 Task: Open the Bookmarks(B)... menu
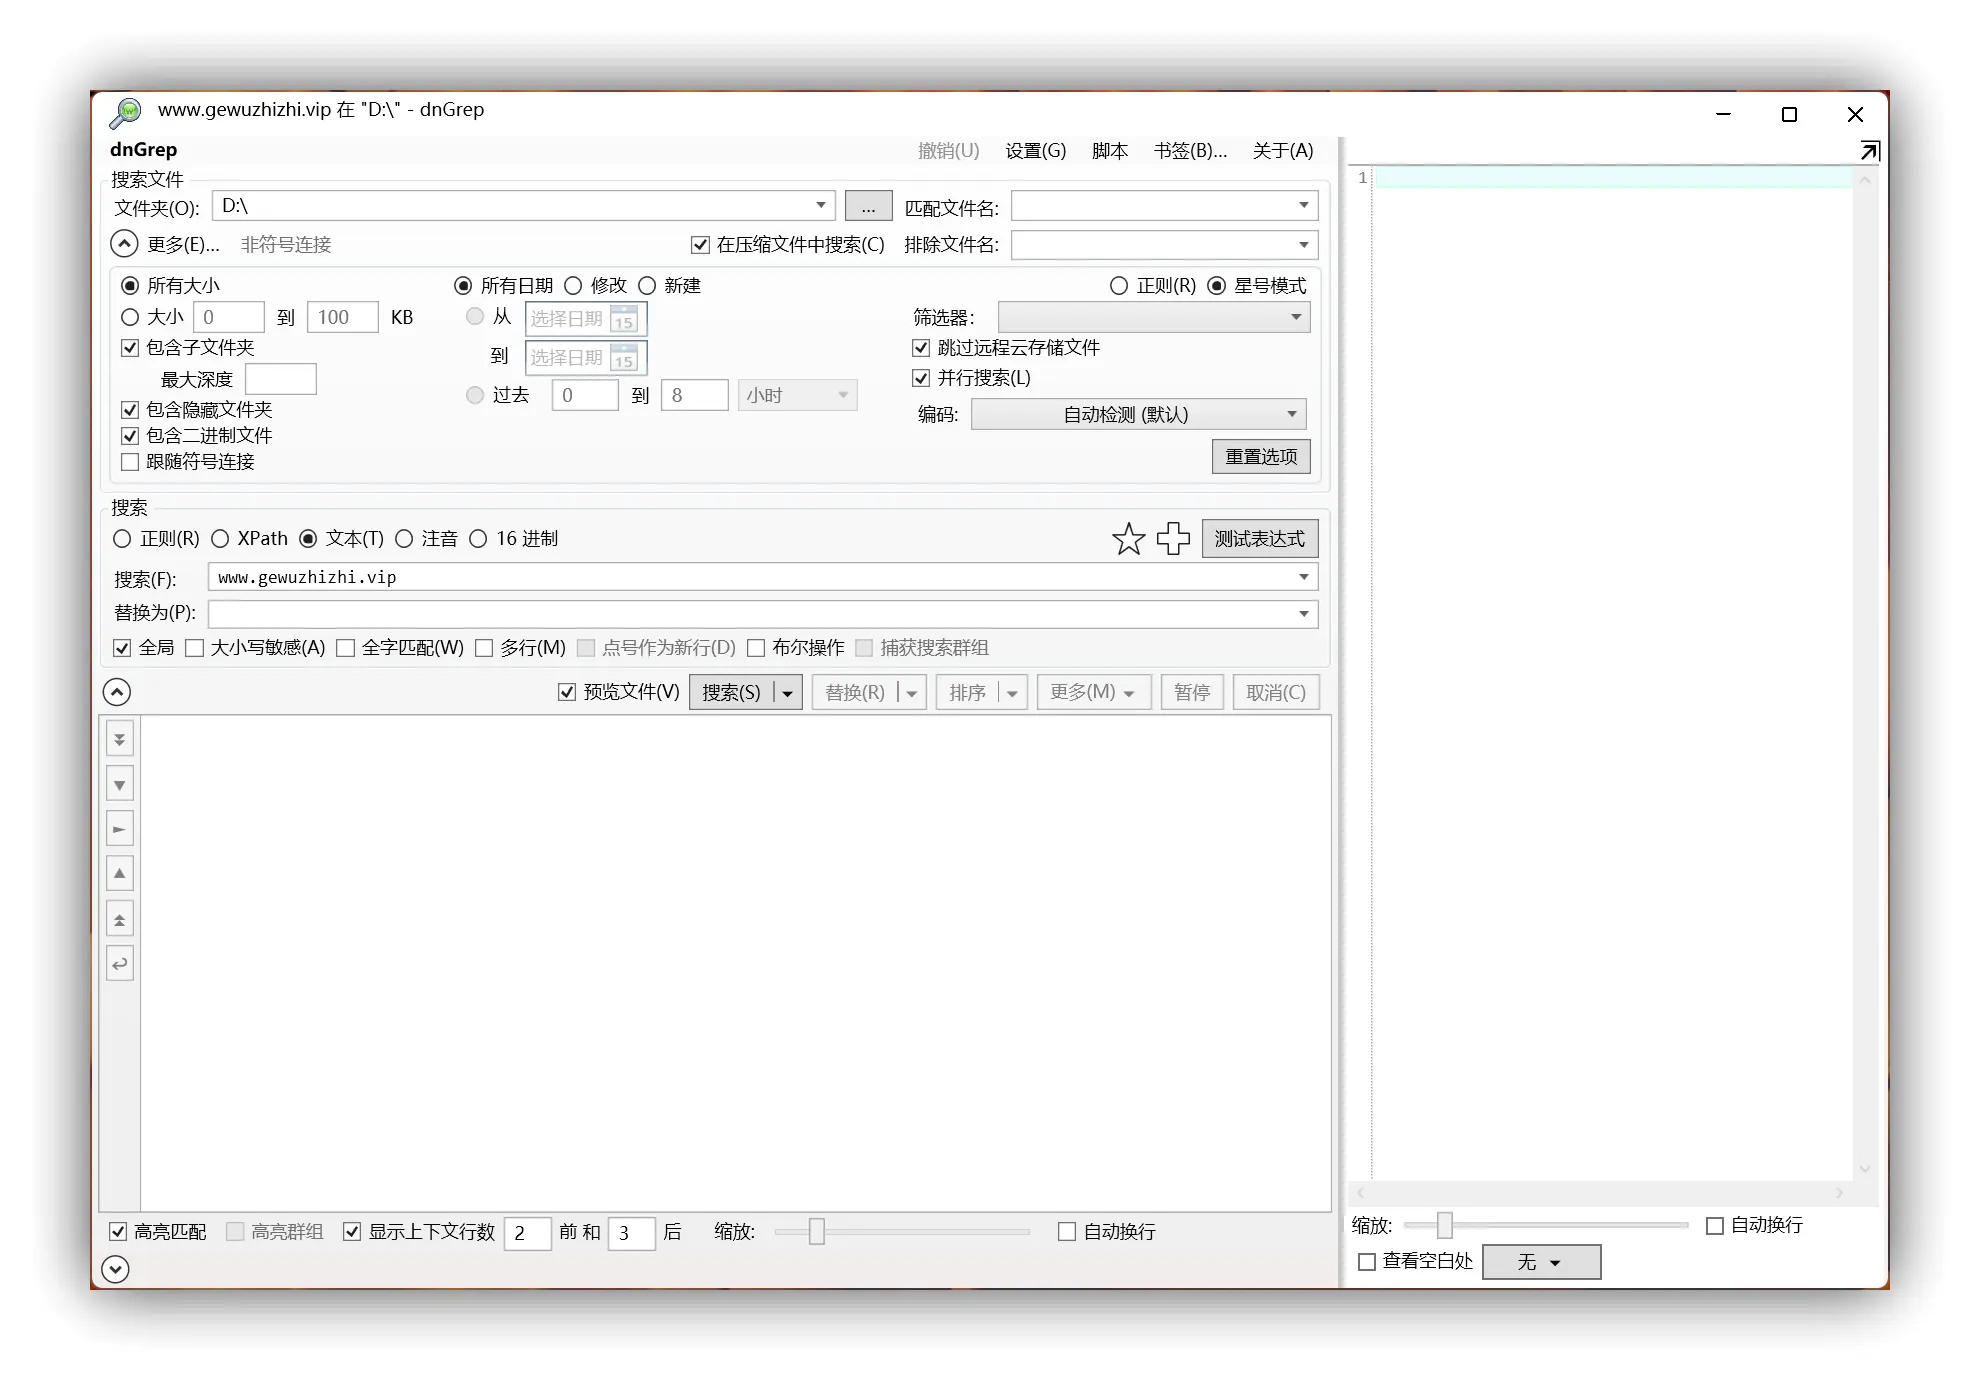[x=1190, y=151]
